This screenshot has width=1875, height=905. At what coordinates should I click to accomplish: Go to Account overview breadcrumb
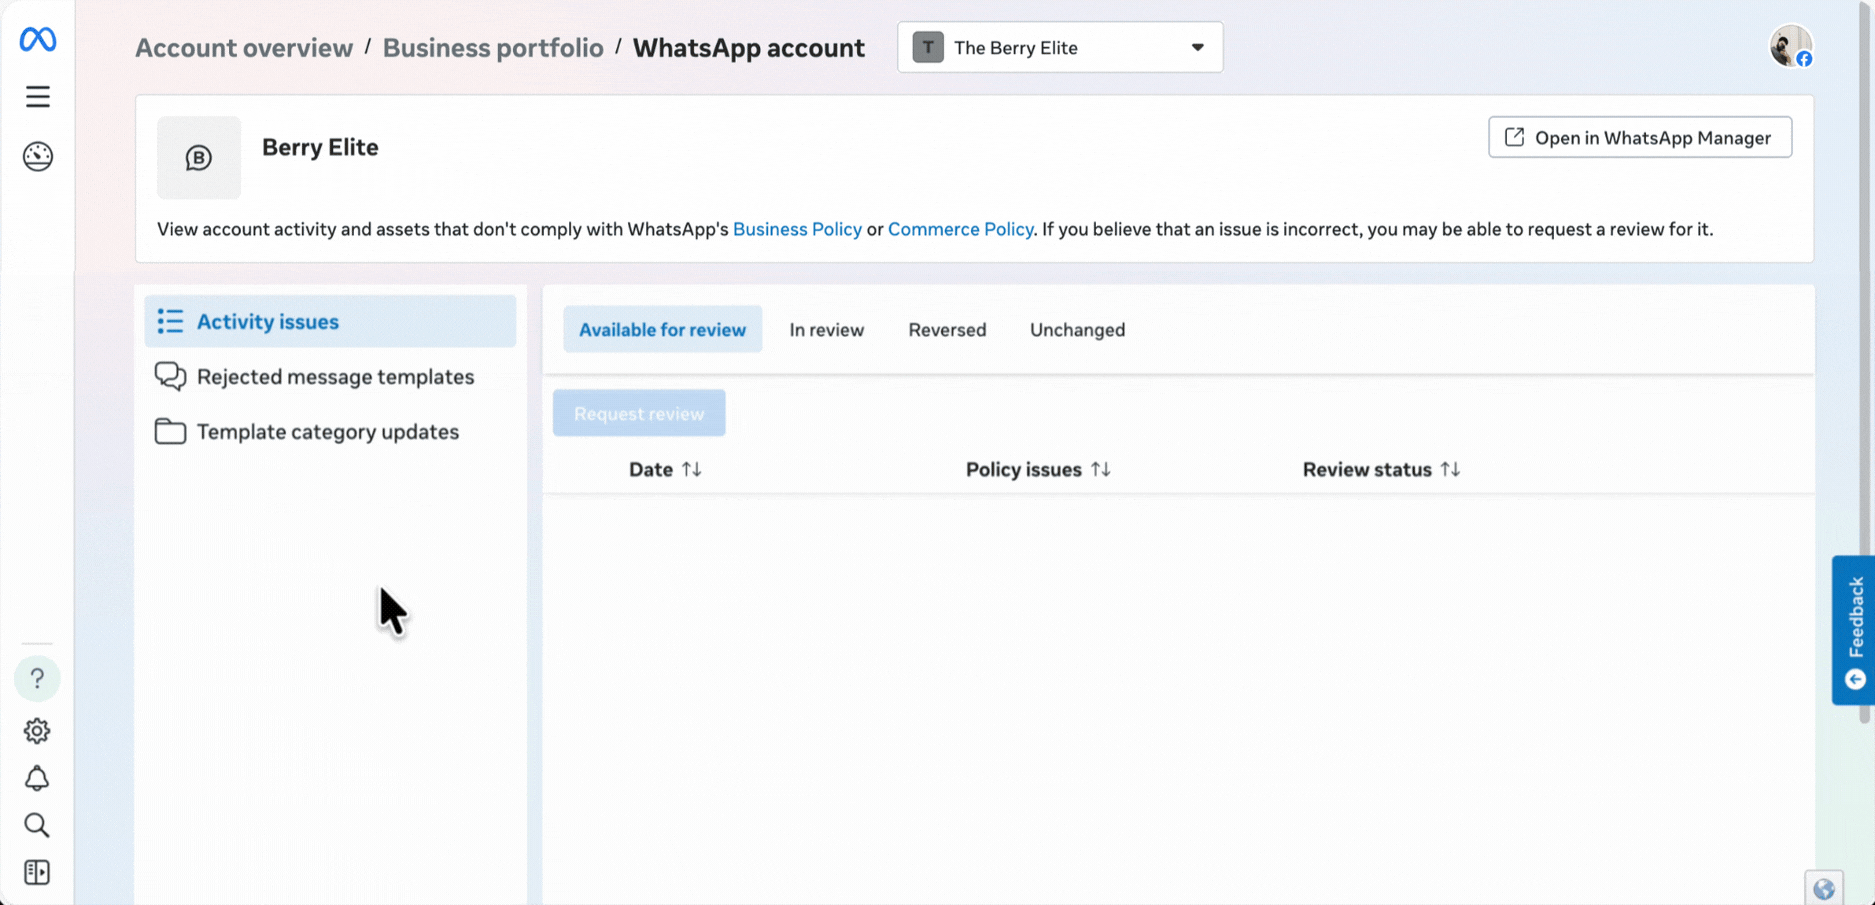click(244, 47)
